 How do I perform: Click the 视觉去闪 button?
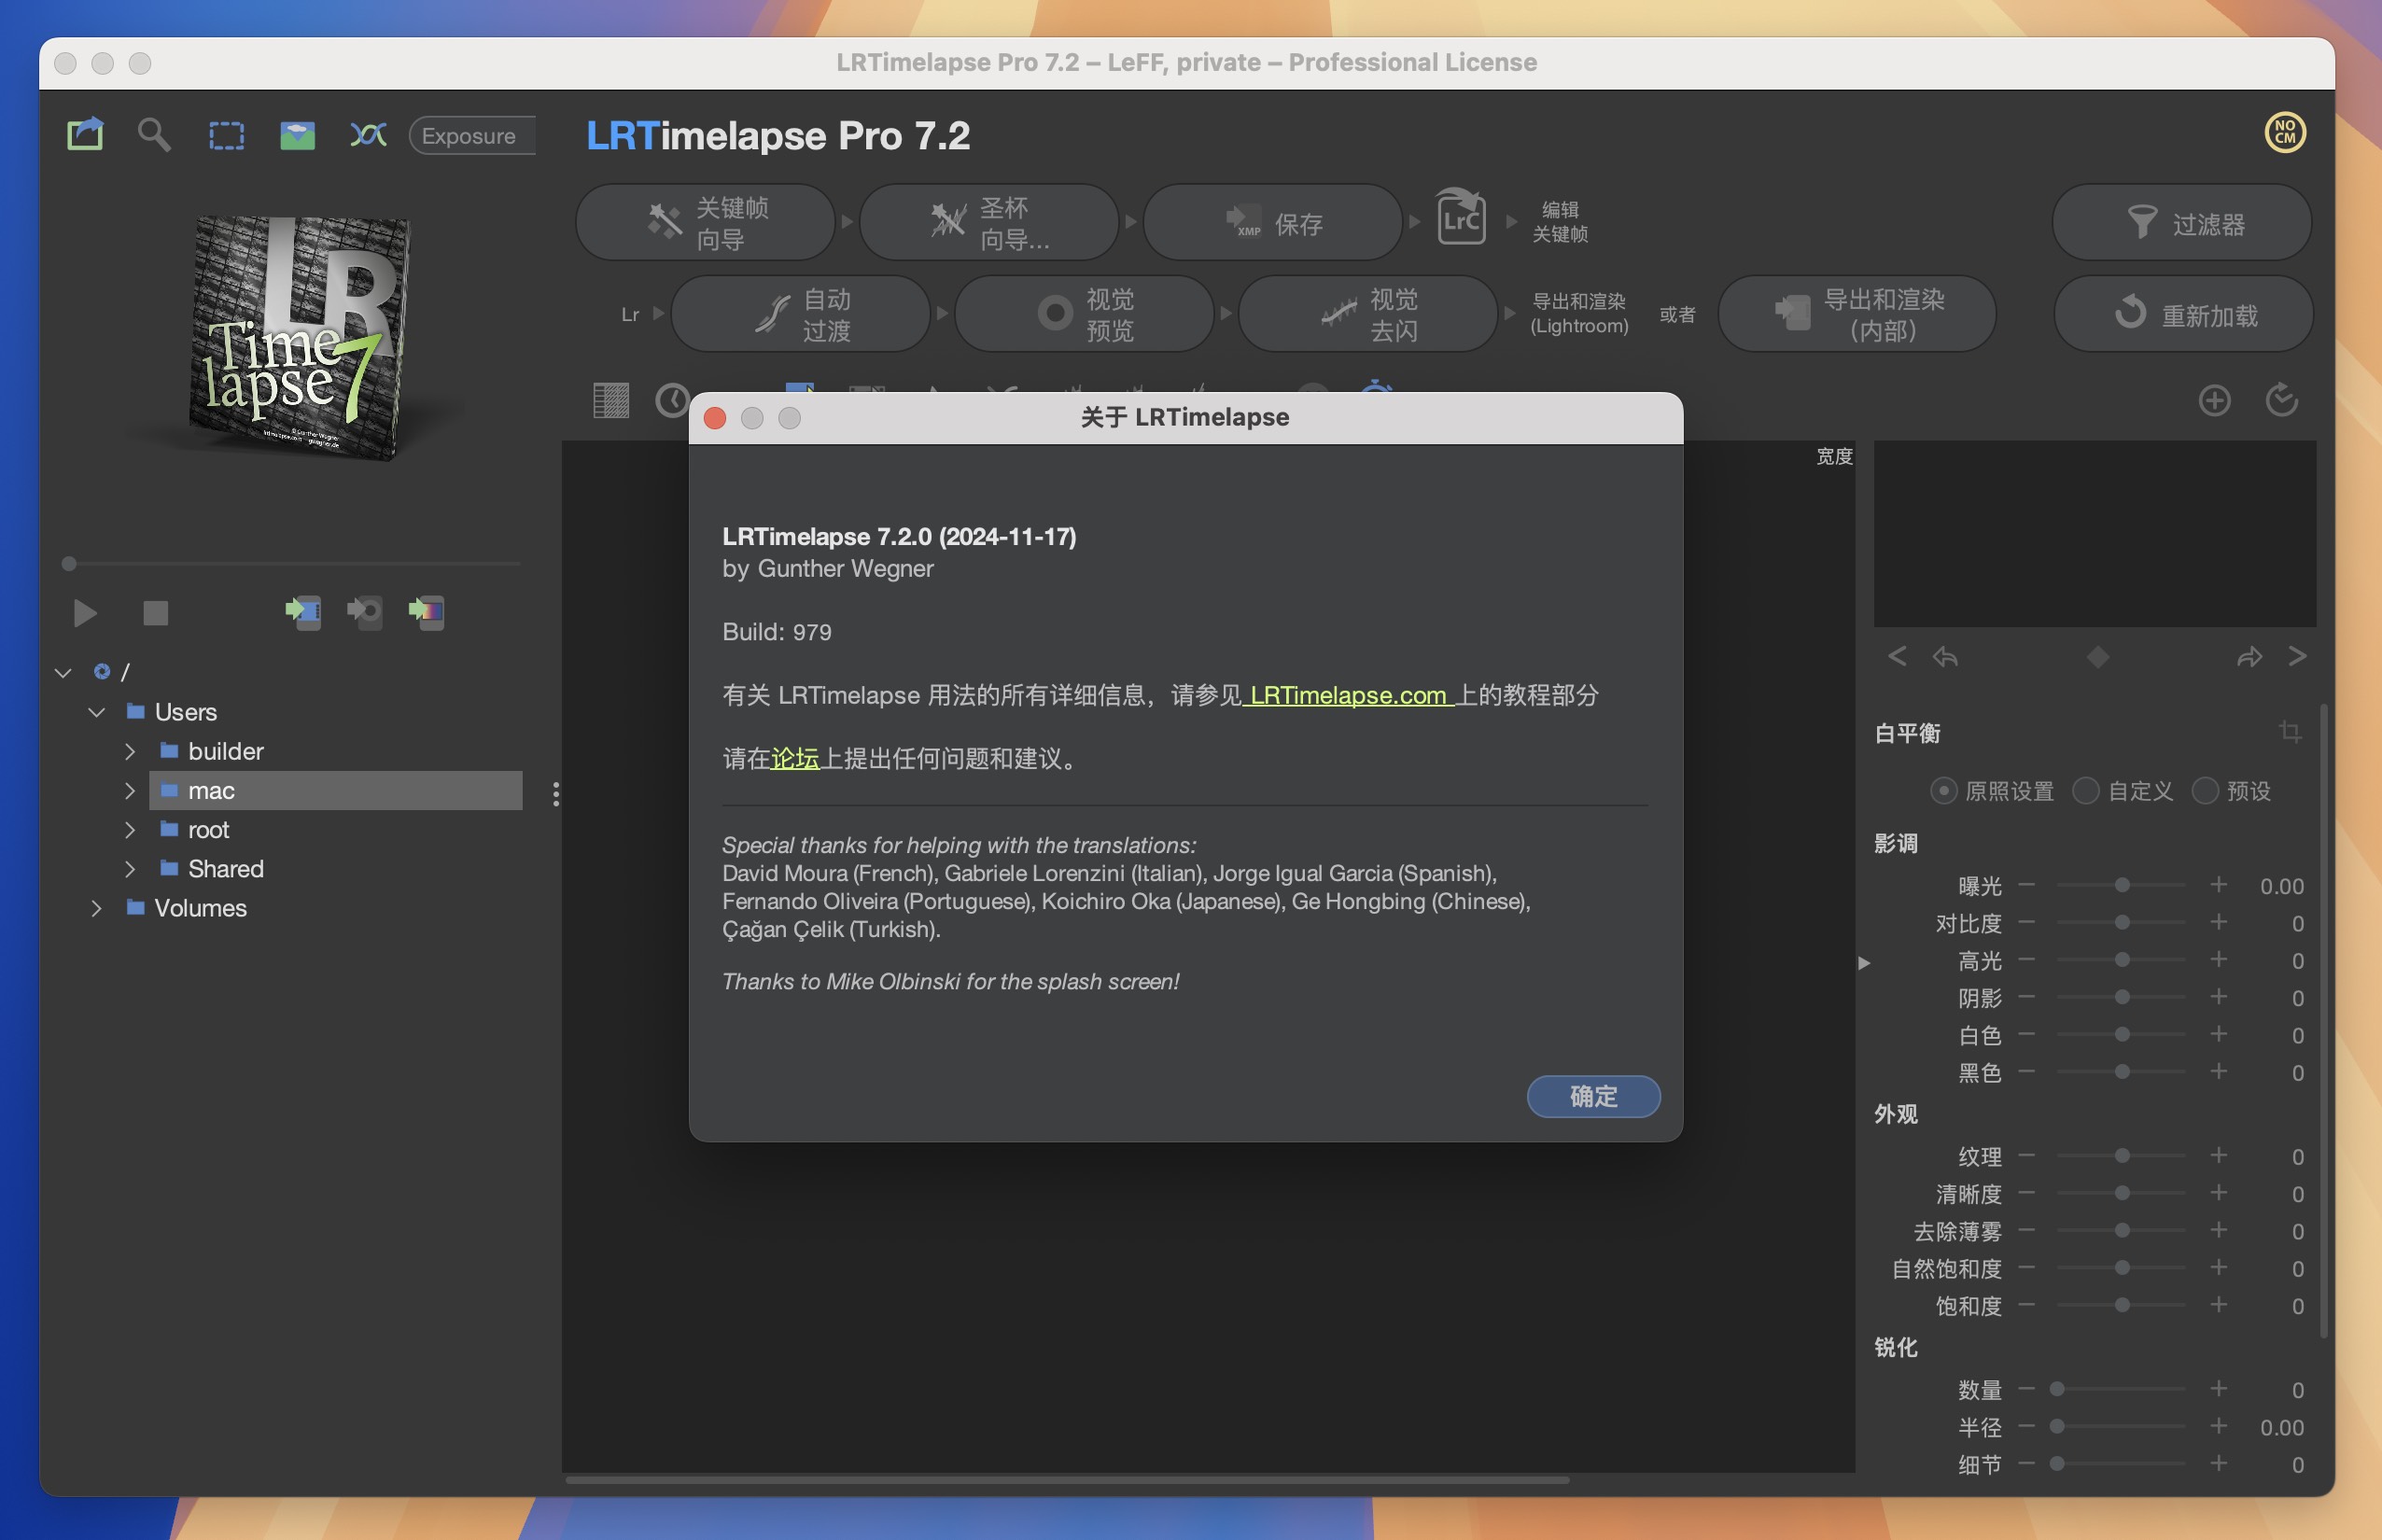(x=1368, y=314)
